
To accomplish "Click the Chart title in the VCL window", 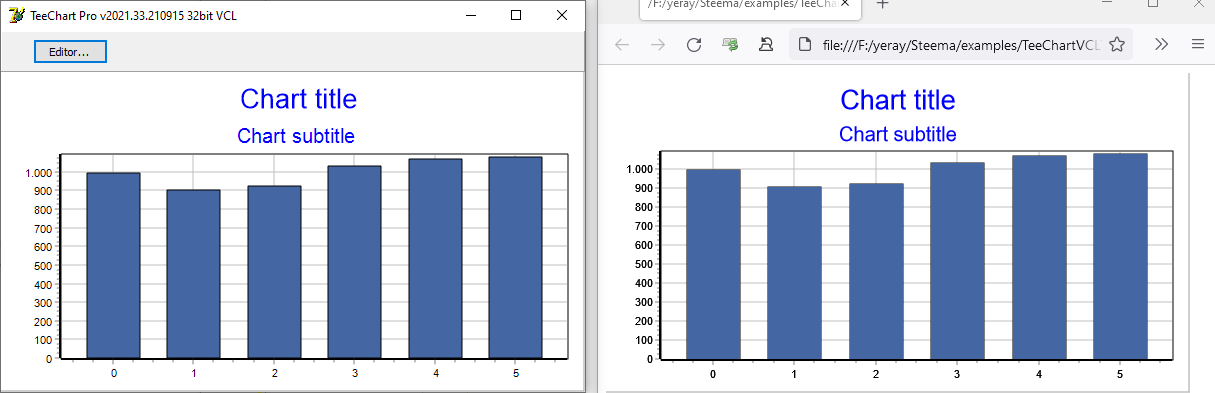I will click(x=298, y=99).
